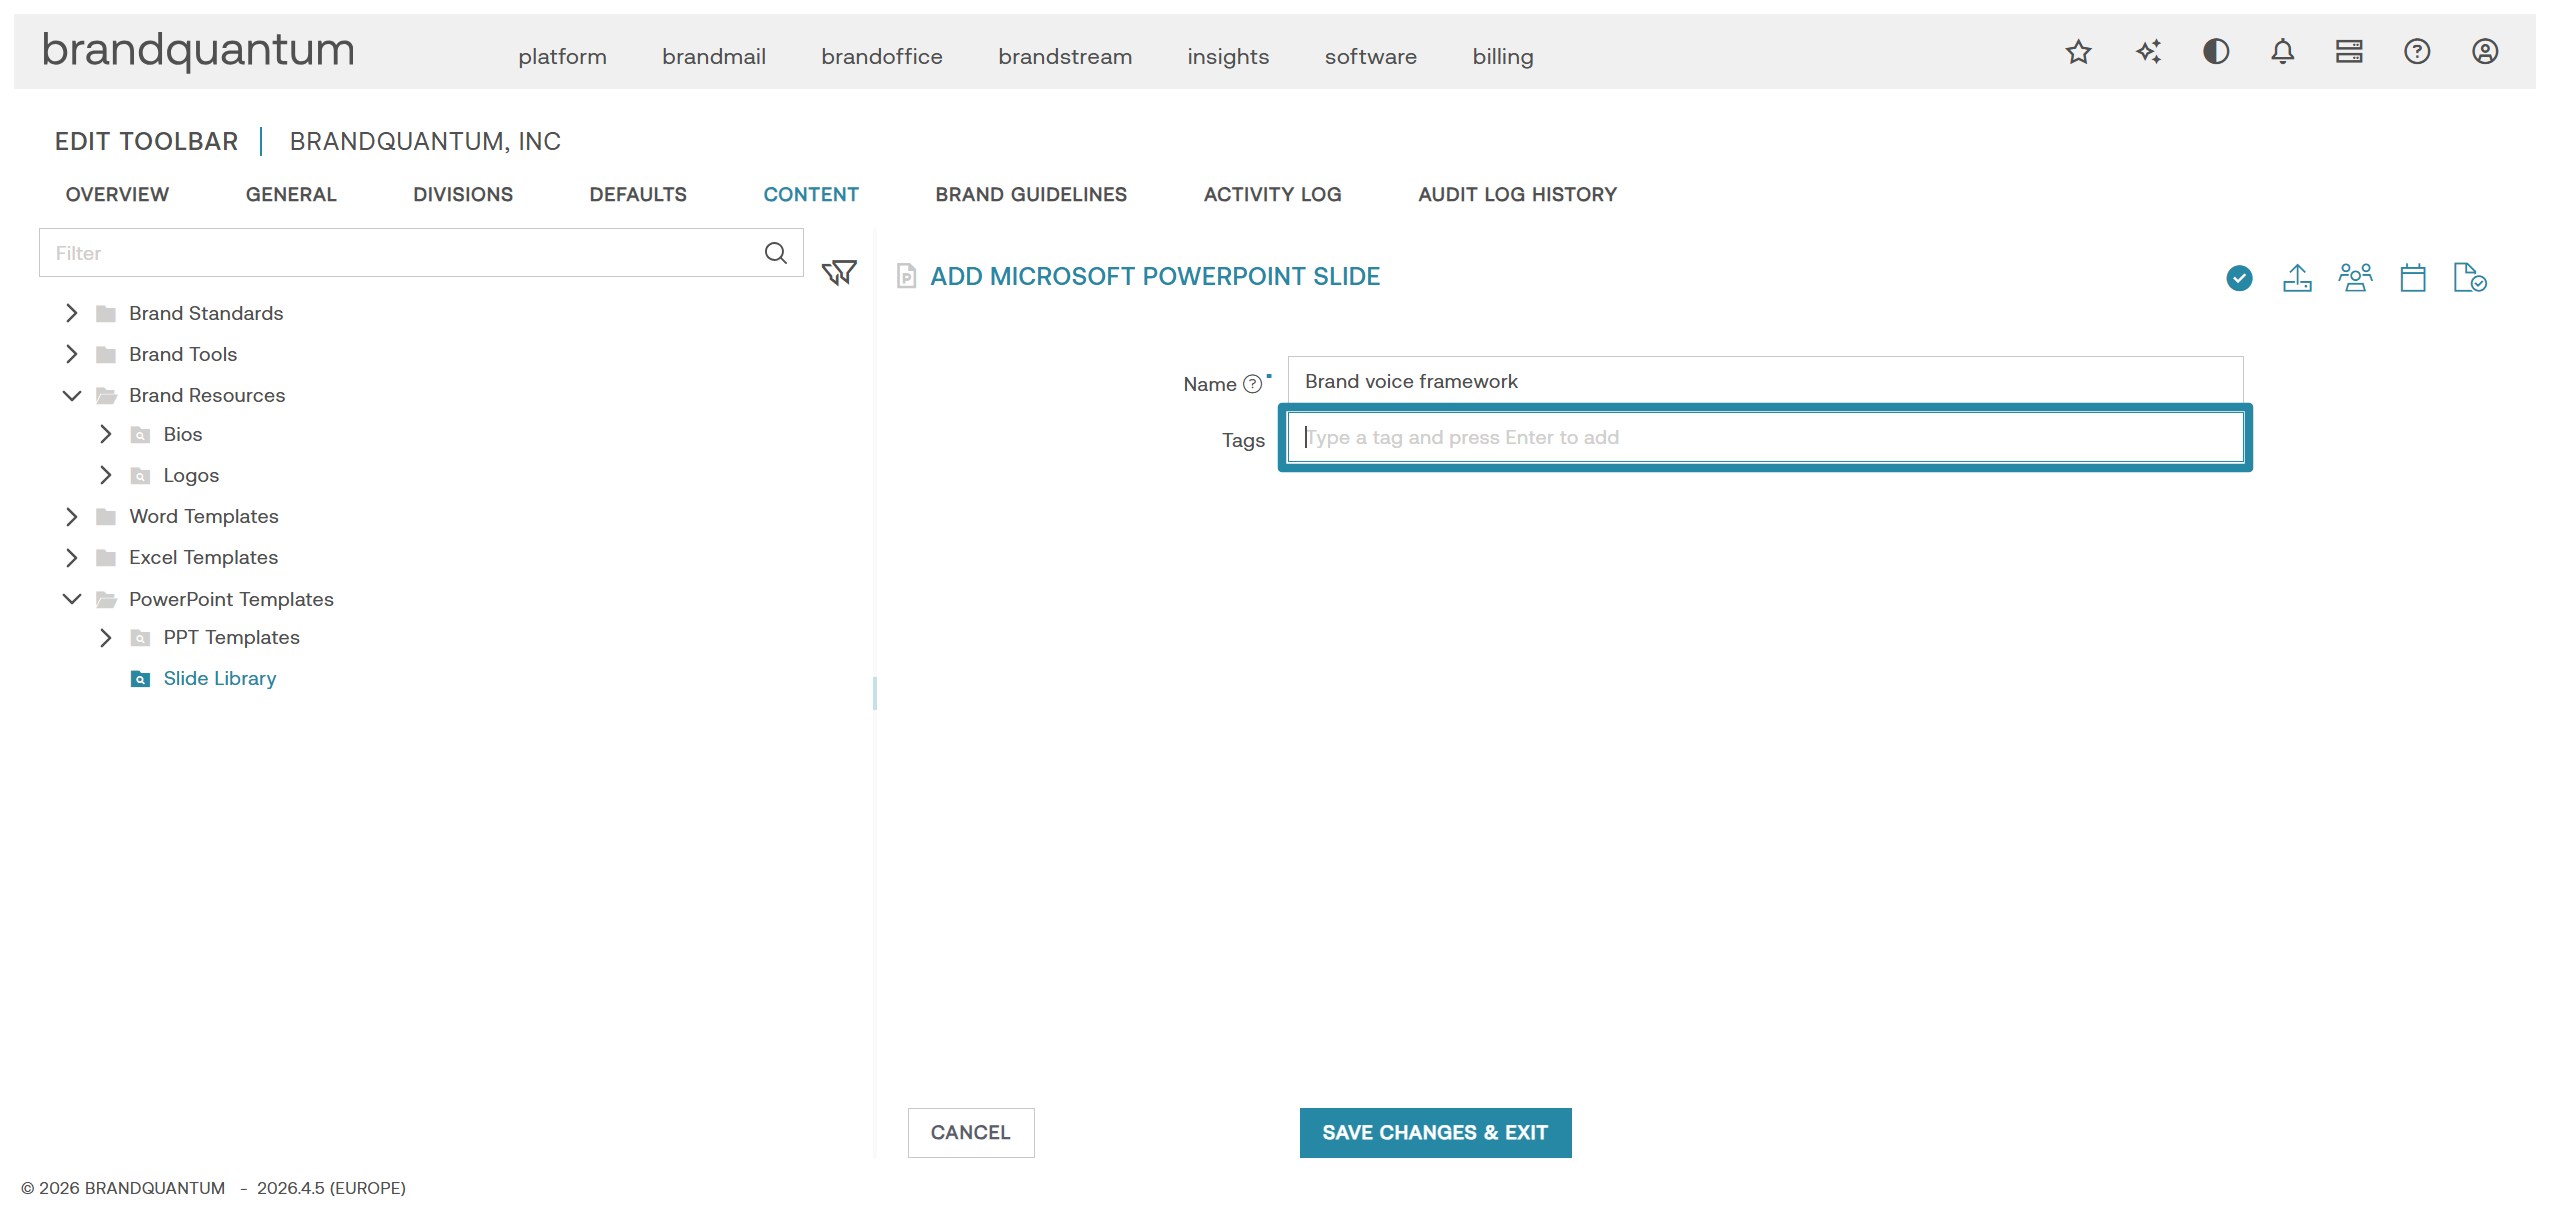
Task: Open the user groups permissions icon
Action: [x=2355, y=278]
